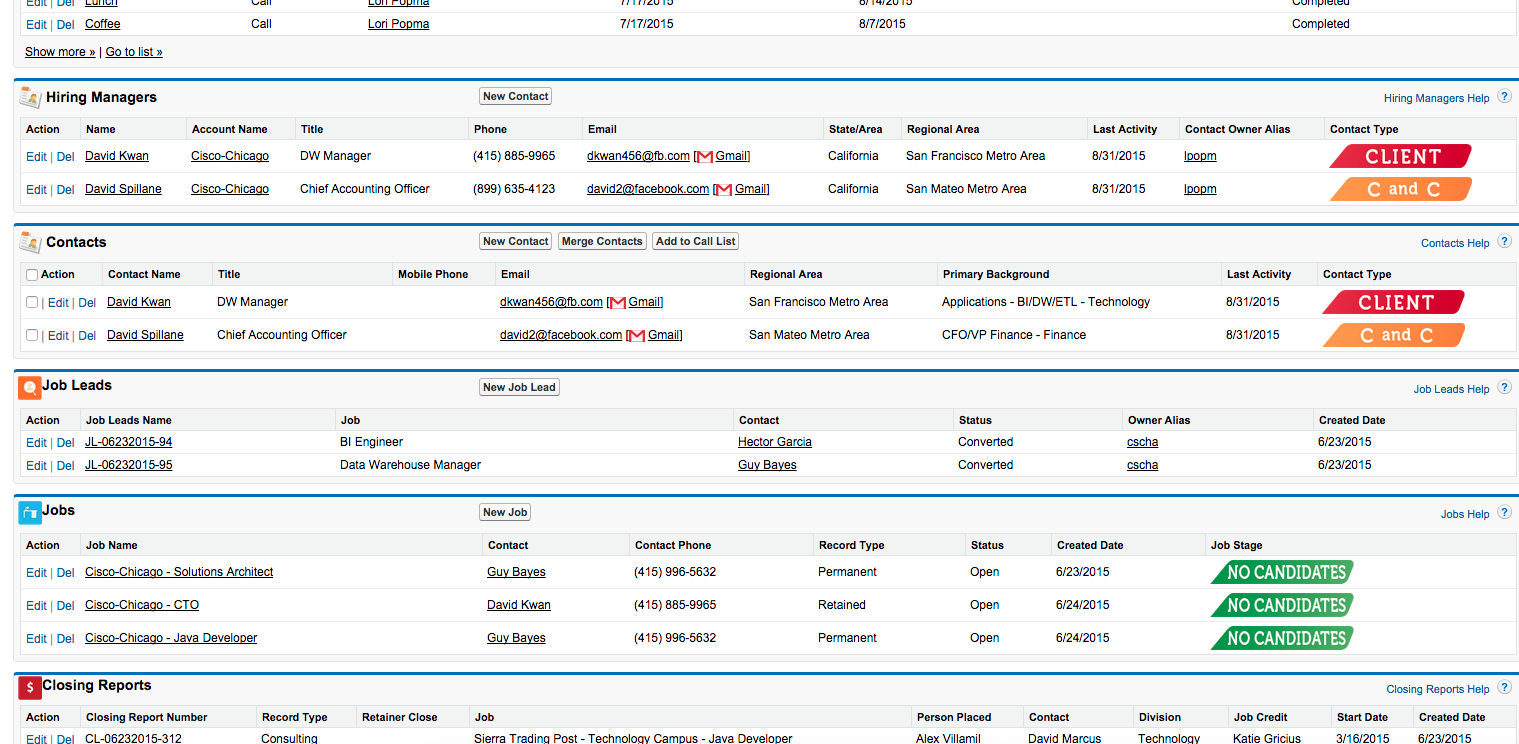Image resolution: width=1519 pixels, height=744 pixels.
Task: Click the Show more » link
Action: click(x=60, y=52)
